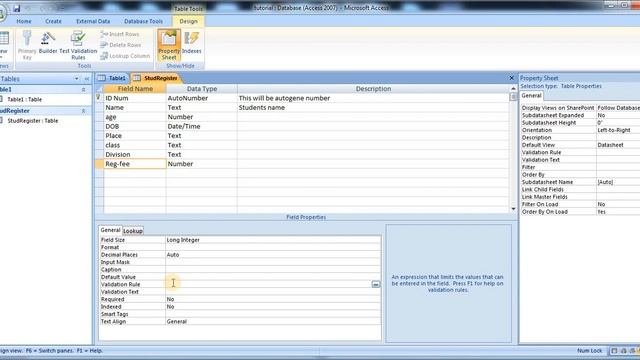
Task: Click the Validation Rule input box
Action: coord(268,284)
